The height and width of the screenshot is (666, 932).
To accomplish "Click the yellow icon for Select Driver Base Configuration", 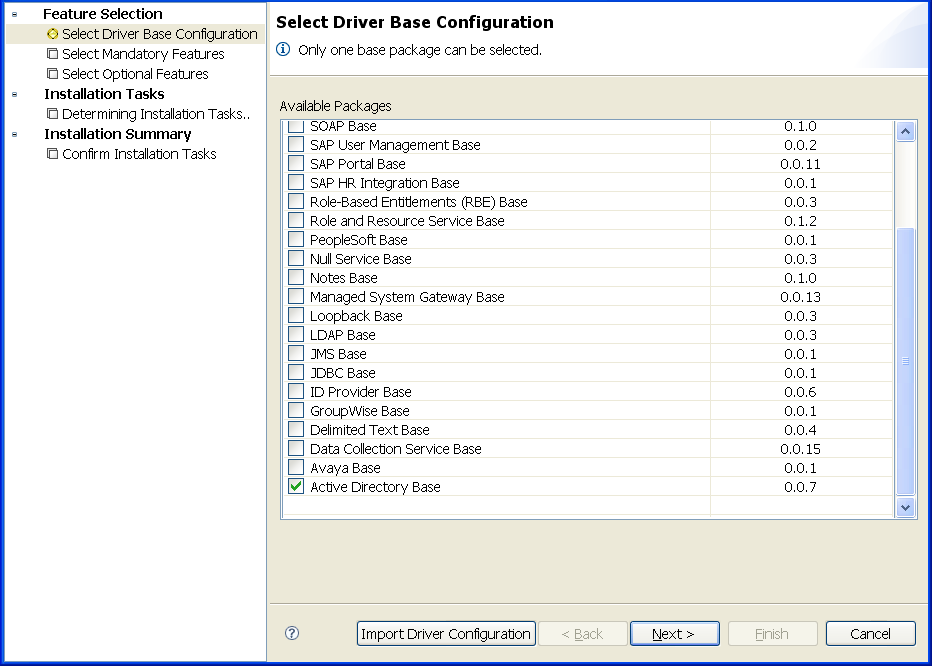I will point(52,34).
